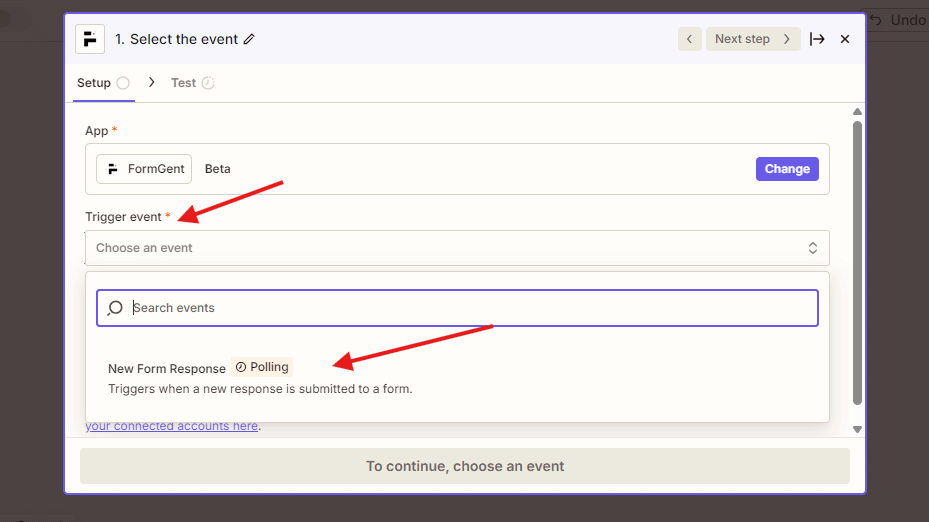Click the event description text about responses

(x=260, y=389)
